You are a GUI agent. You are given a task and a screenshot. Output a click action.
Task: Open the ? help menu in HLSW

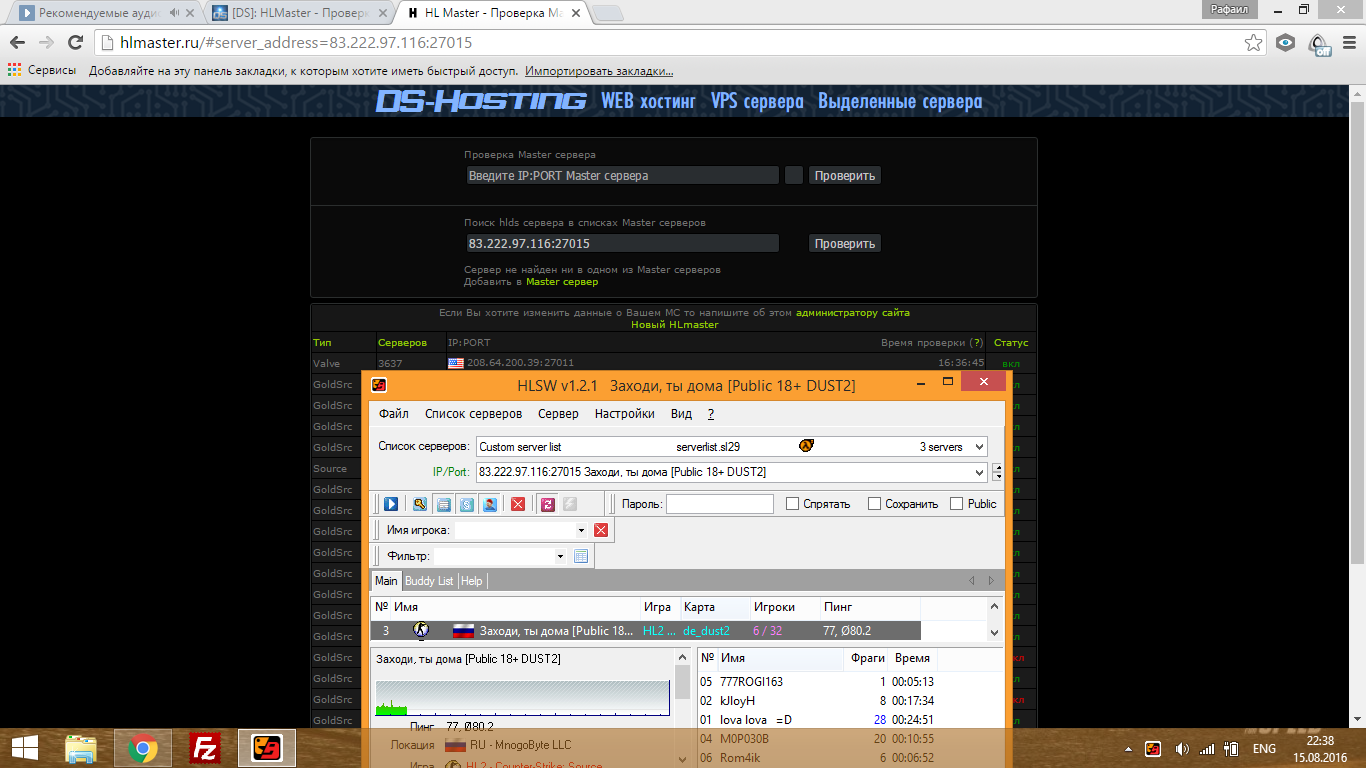pos(711,414)
